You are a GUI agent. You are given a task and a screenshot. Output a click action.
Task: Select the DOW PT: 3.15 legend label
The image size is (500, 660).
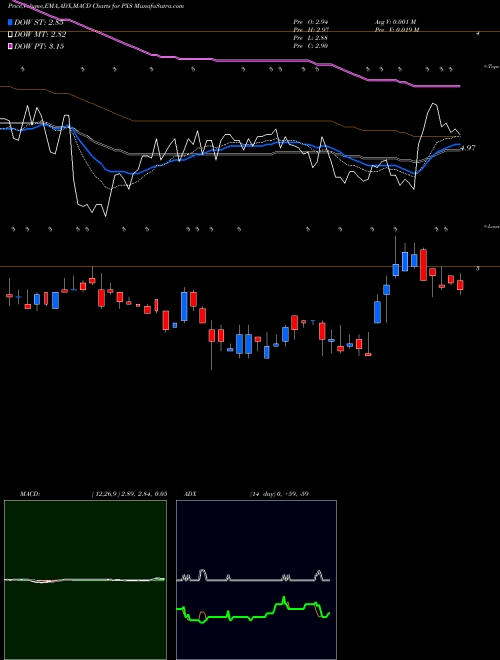pos(39,46)
